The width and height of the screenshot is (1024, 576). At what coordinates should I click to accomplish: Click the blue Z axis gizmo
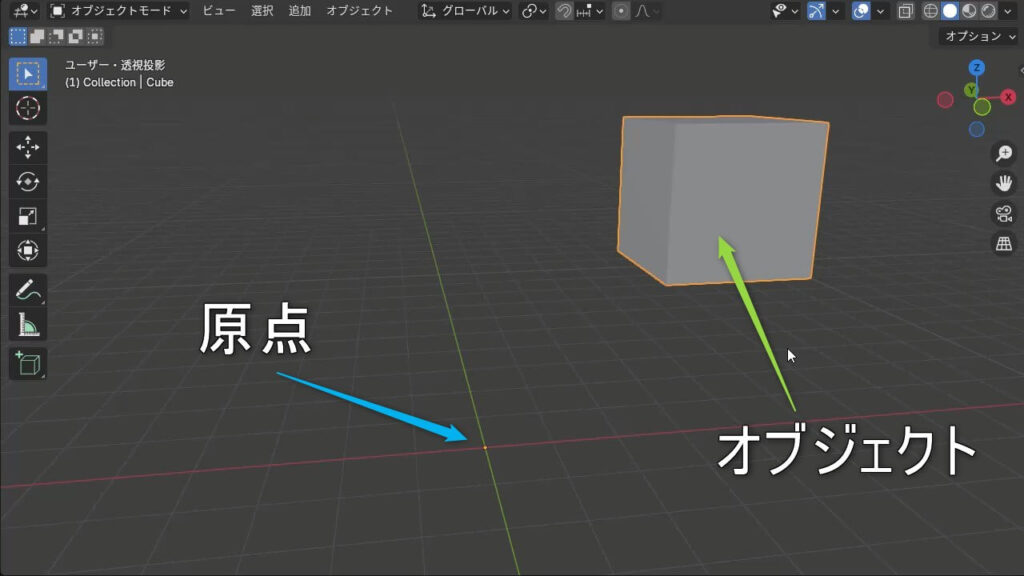coord(977,68)
